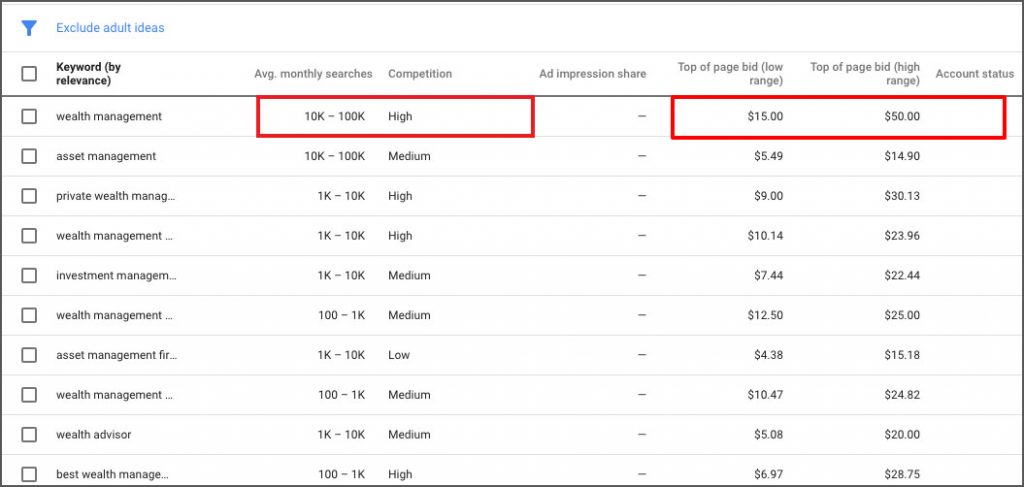The image size is (1024, 487).
Task: Select checkbox for private wealth manag… row
Action: [29, 196]
